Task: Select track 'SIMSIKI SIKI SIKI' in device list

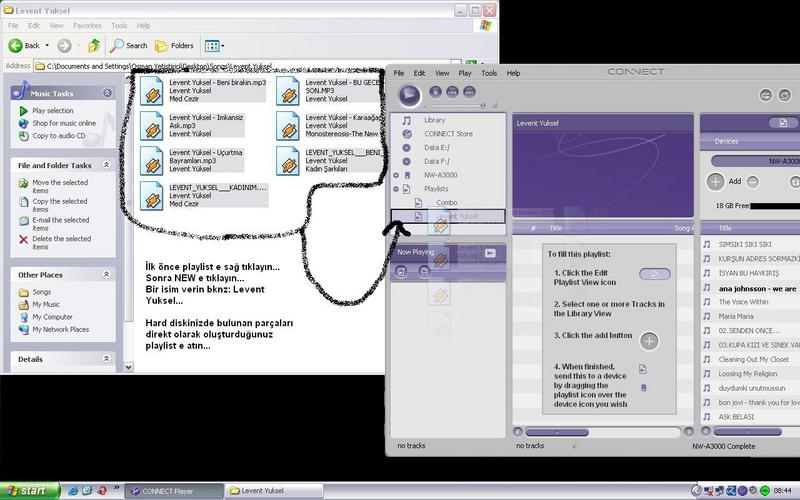Action: pyautogui.click(x=745, y=244)
